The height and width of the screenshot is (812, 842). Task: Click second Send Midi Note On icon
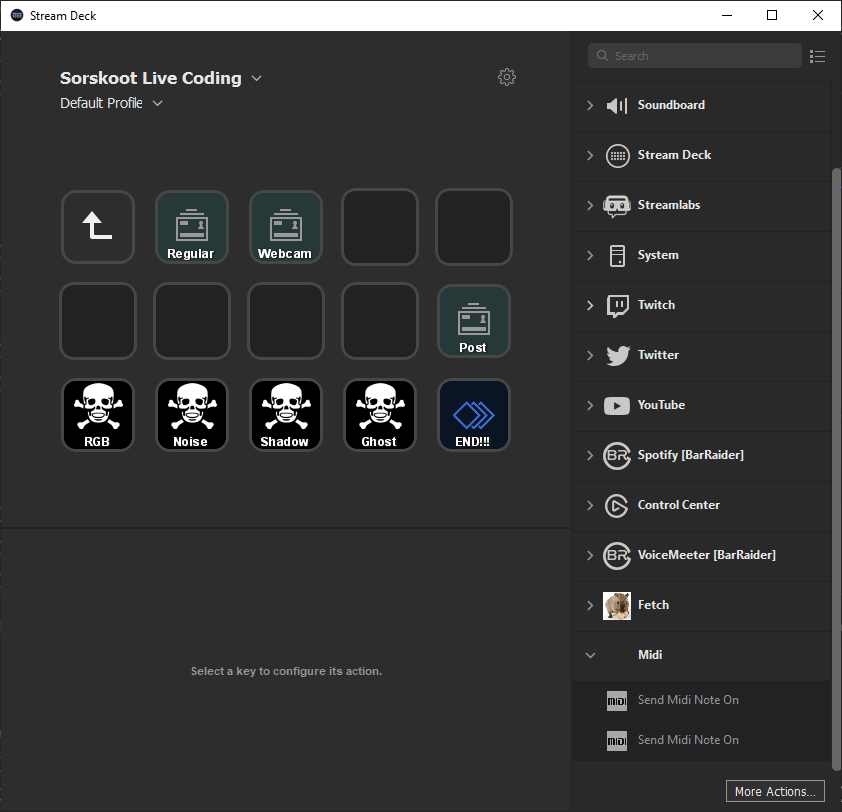616,741
